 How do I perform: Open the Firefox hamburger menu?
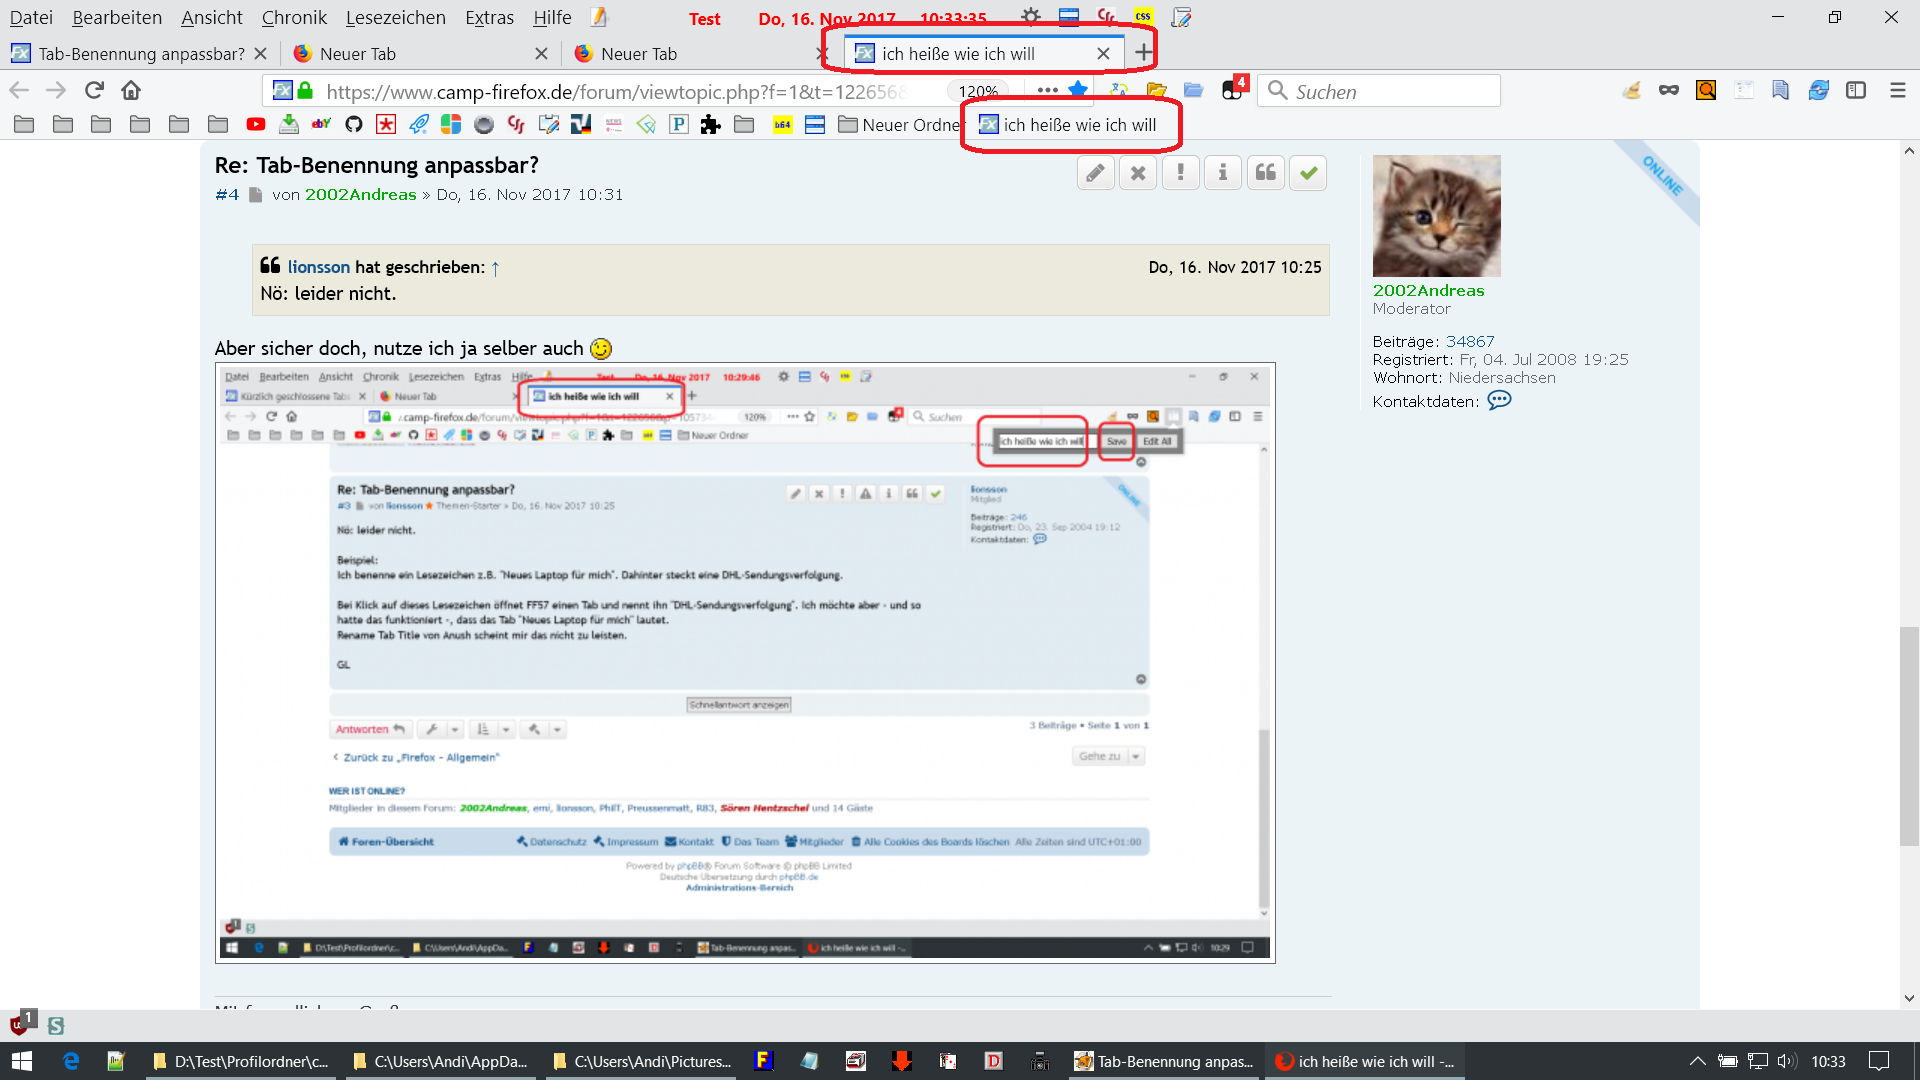point(1898,90)
